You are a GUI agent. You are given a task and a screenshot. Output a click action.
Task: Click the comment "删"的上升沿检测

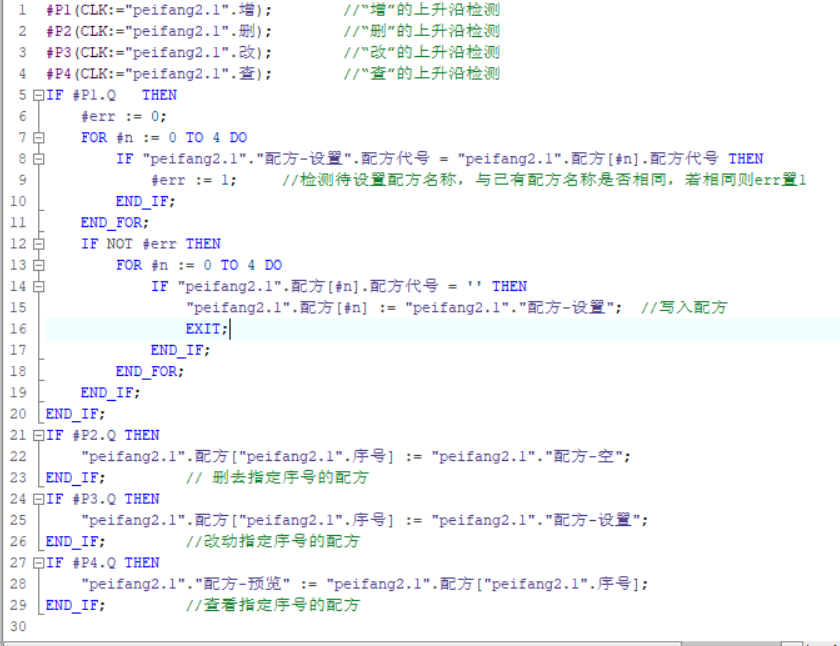(x=422, y=31)
